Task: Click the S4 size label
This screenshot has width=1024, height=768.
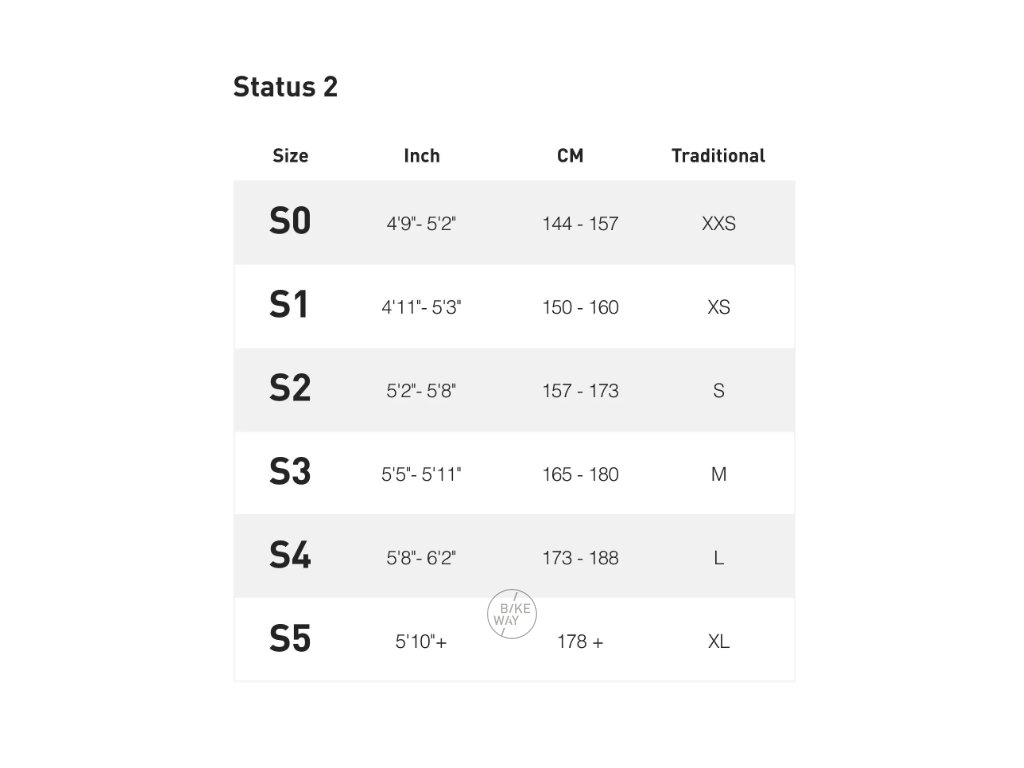Action: tap(290, 556)
